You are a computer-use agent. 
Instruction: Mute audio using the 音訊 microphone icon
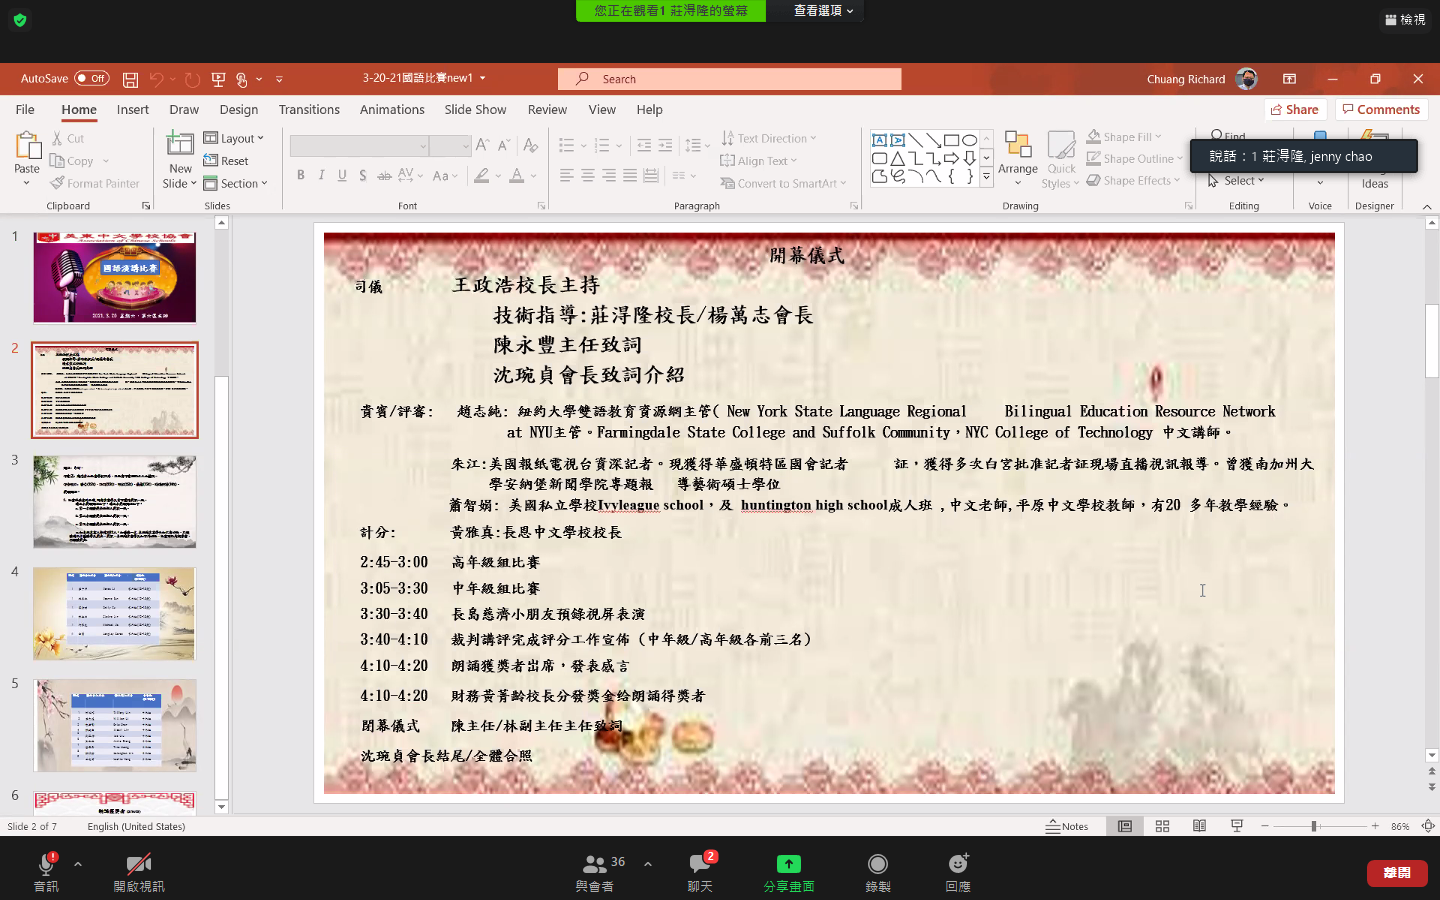click(x=46, y=866)
